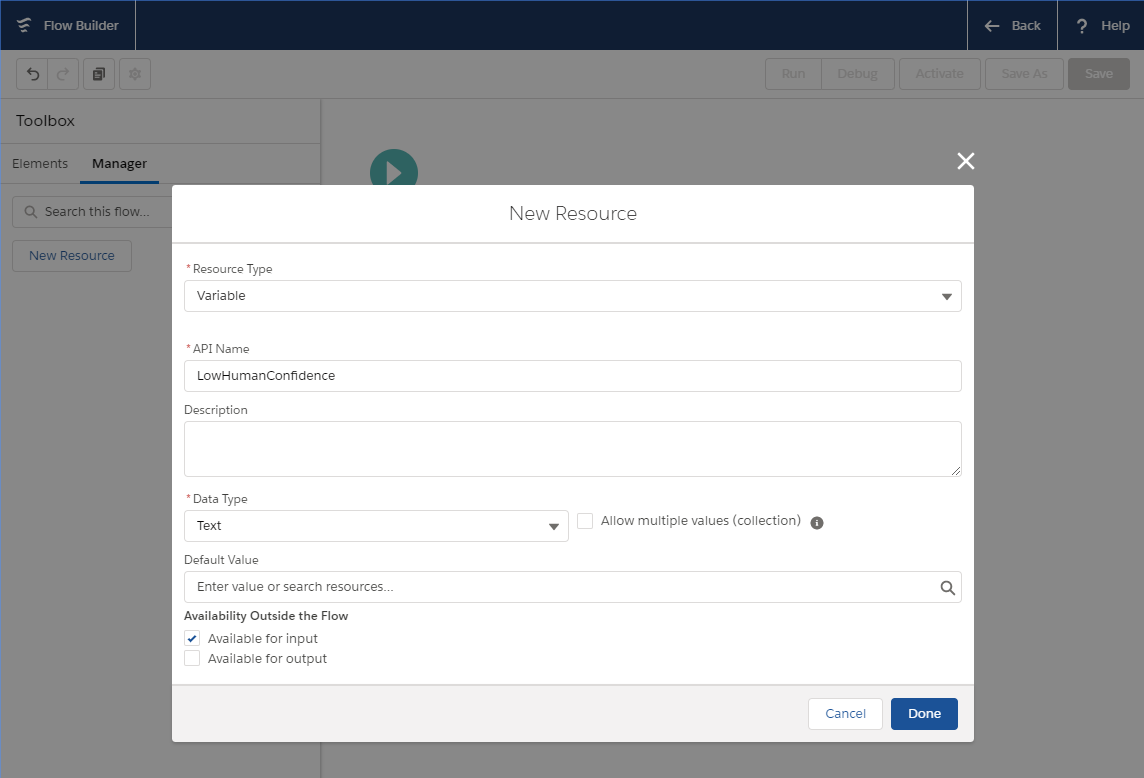Screen dimensions: 1144x778
Task: Switch to the Elements tab
Action: click(40, 163)
